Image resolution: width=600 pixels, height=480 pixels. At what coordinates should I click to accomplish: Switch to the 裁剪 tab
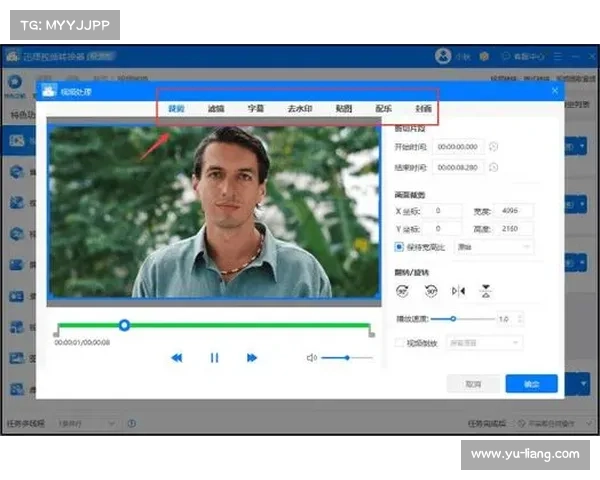click(176, 109)
